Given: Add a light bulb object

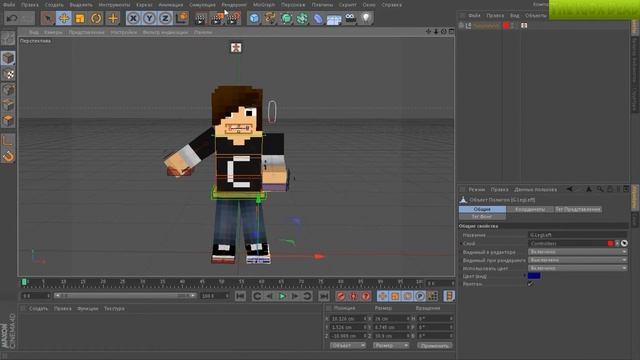Looking at the screenshot, I should [366, 18].
